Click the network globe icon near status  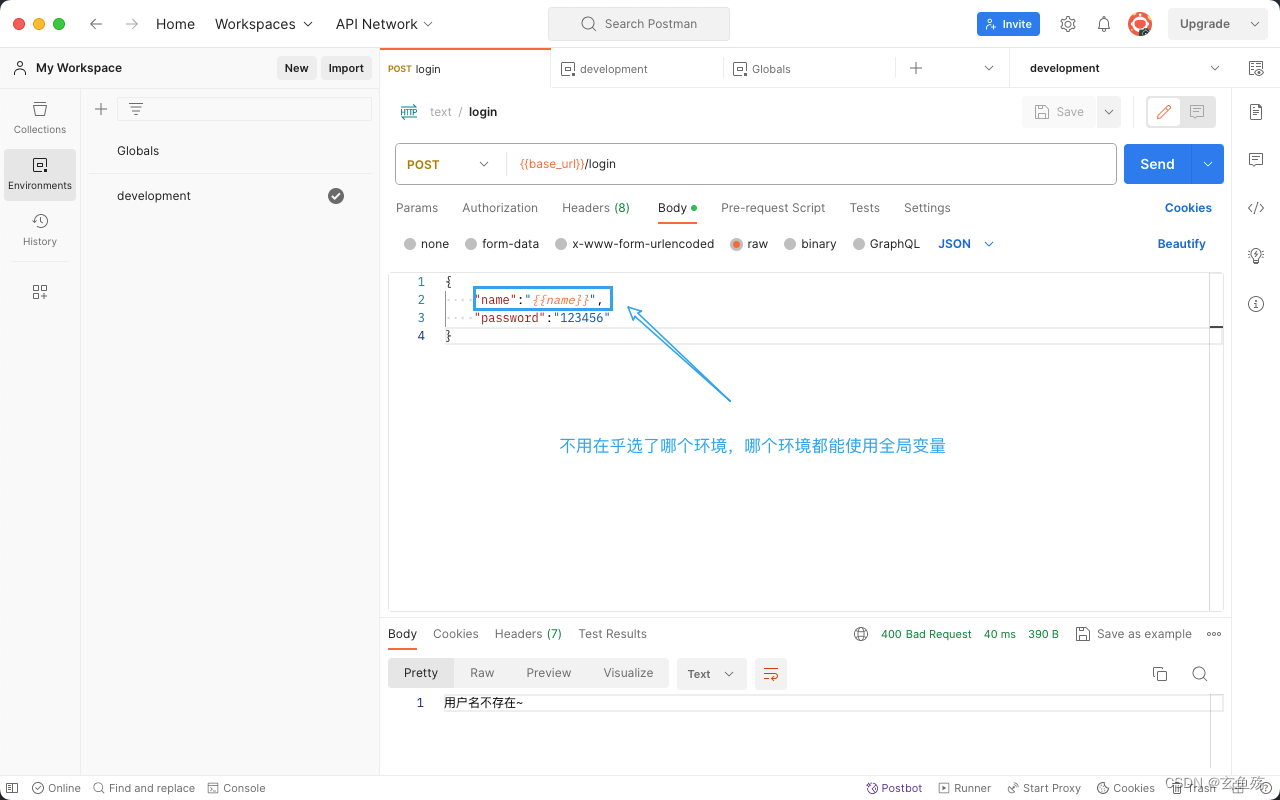point(861,634)
